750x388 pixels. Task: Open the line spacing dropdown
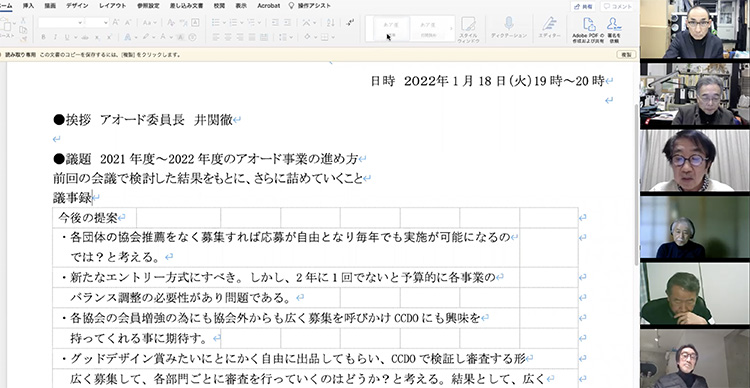point(286,37)
